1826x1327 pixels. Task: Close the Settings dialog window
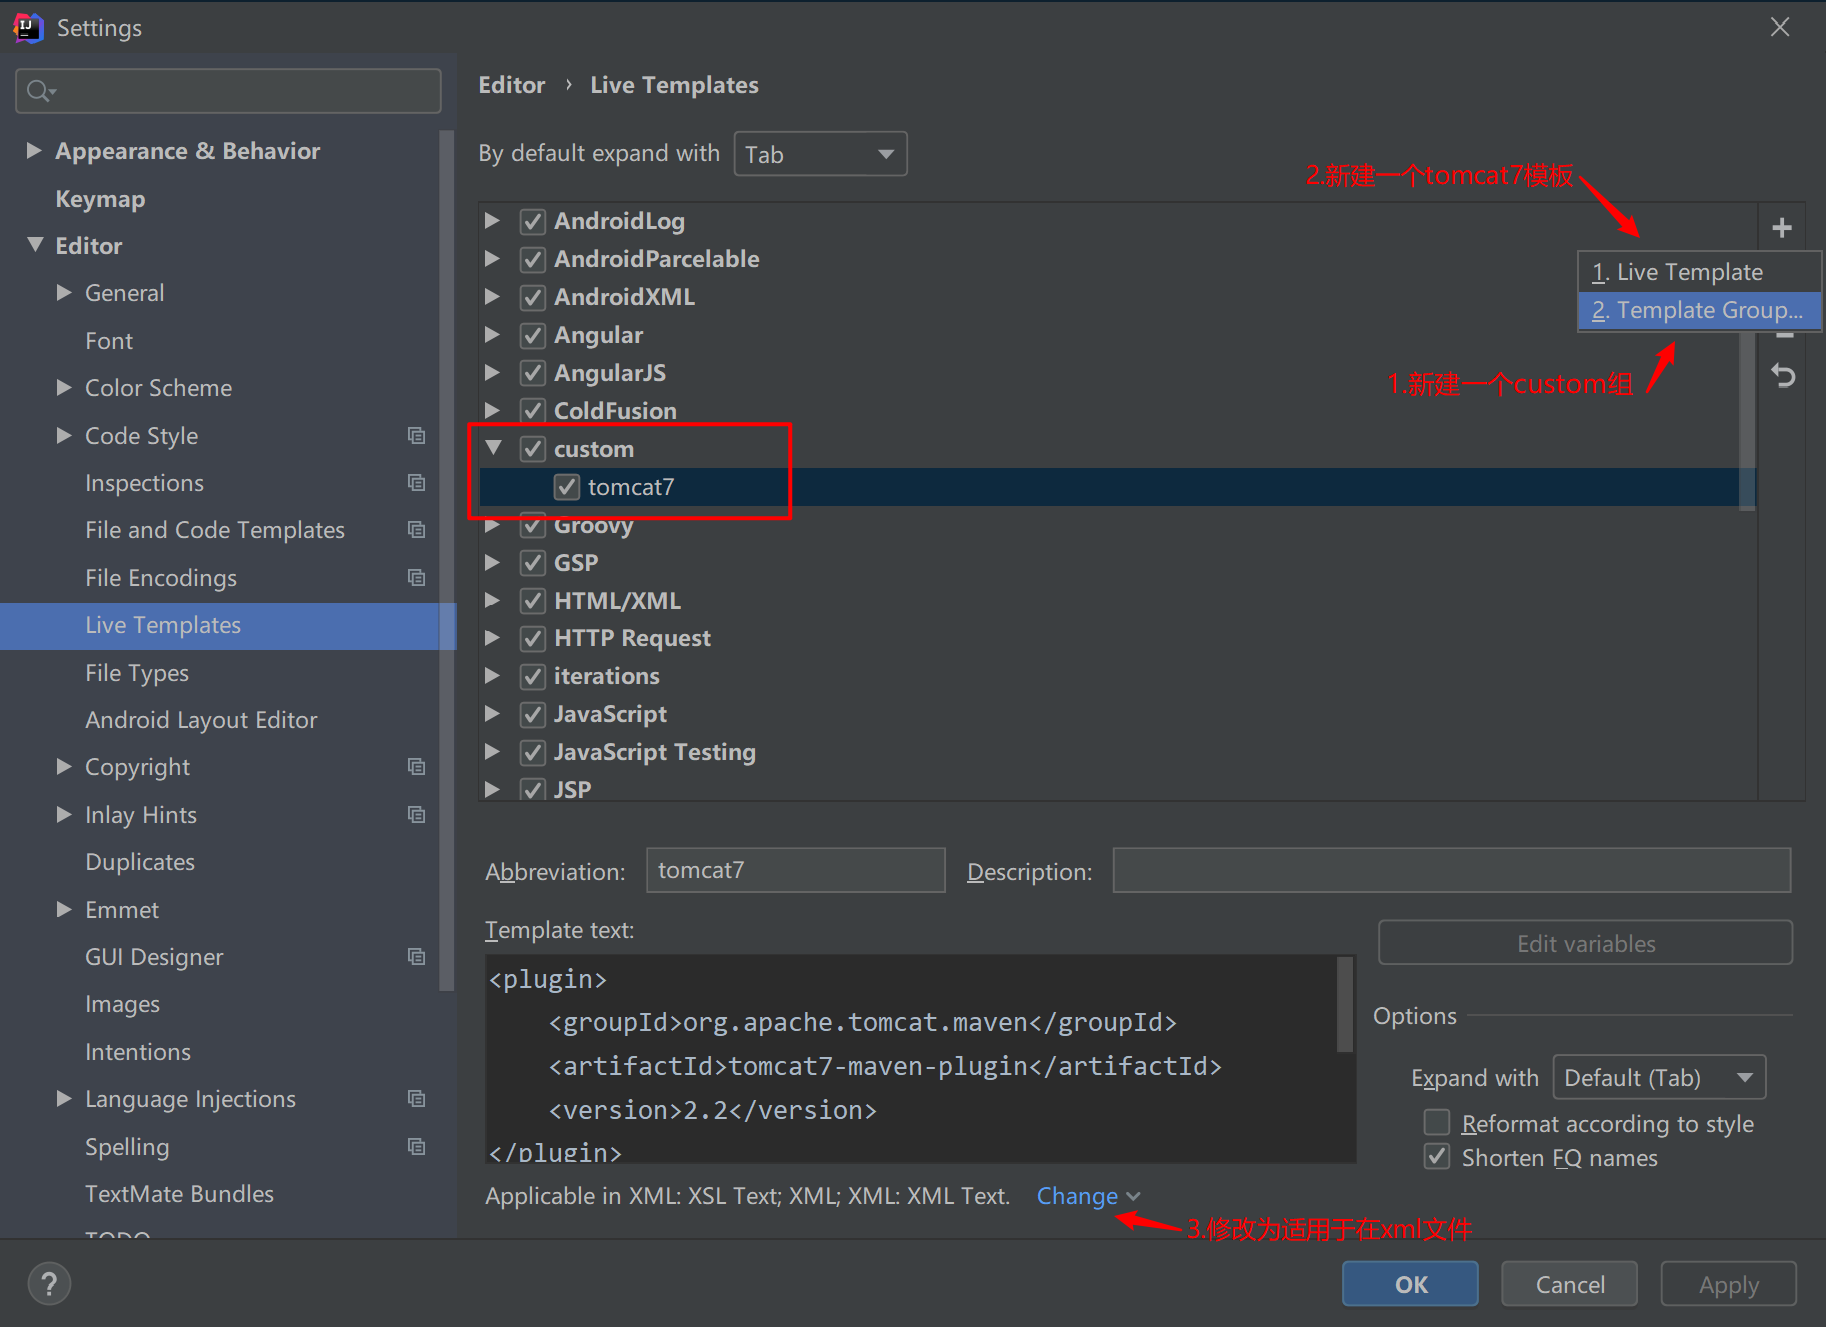point(1780,27)
